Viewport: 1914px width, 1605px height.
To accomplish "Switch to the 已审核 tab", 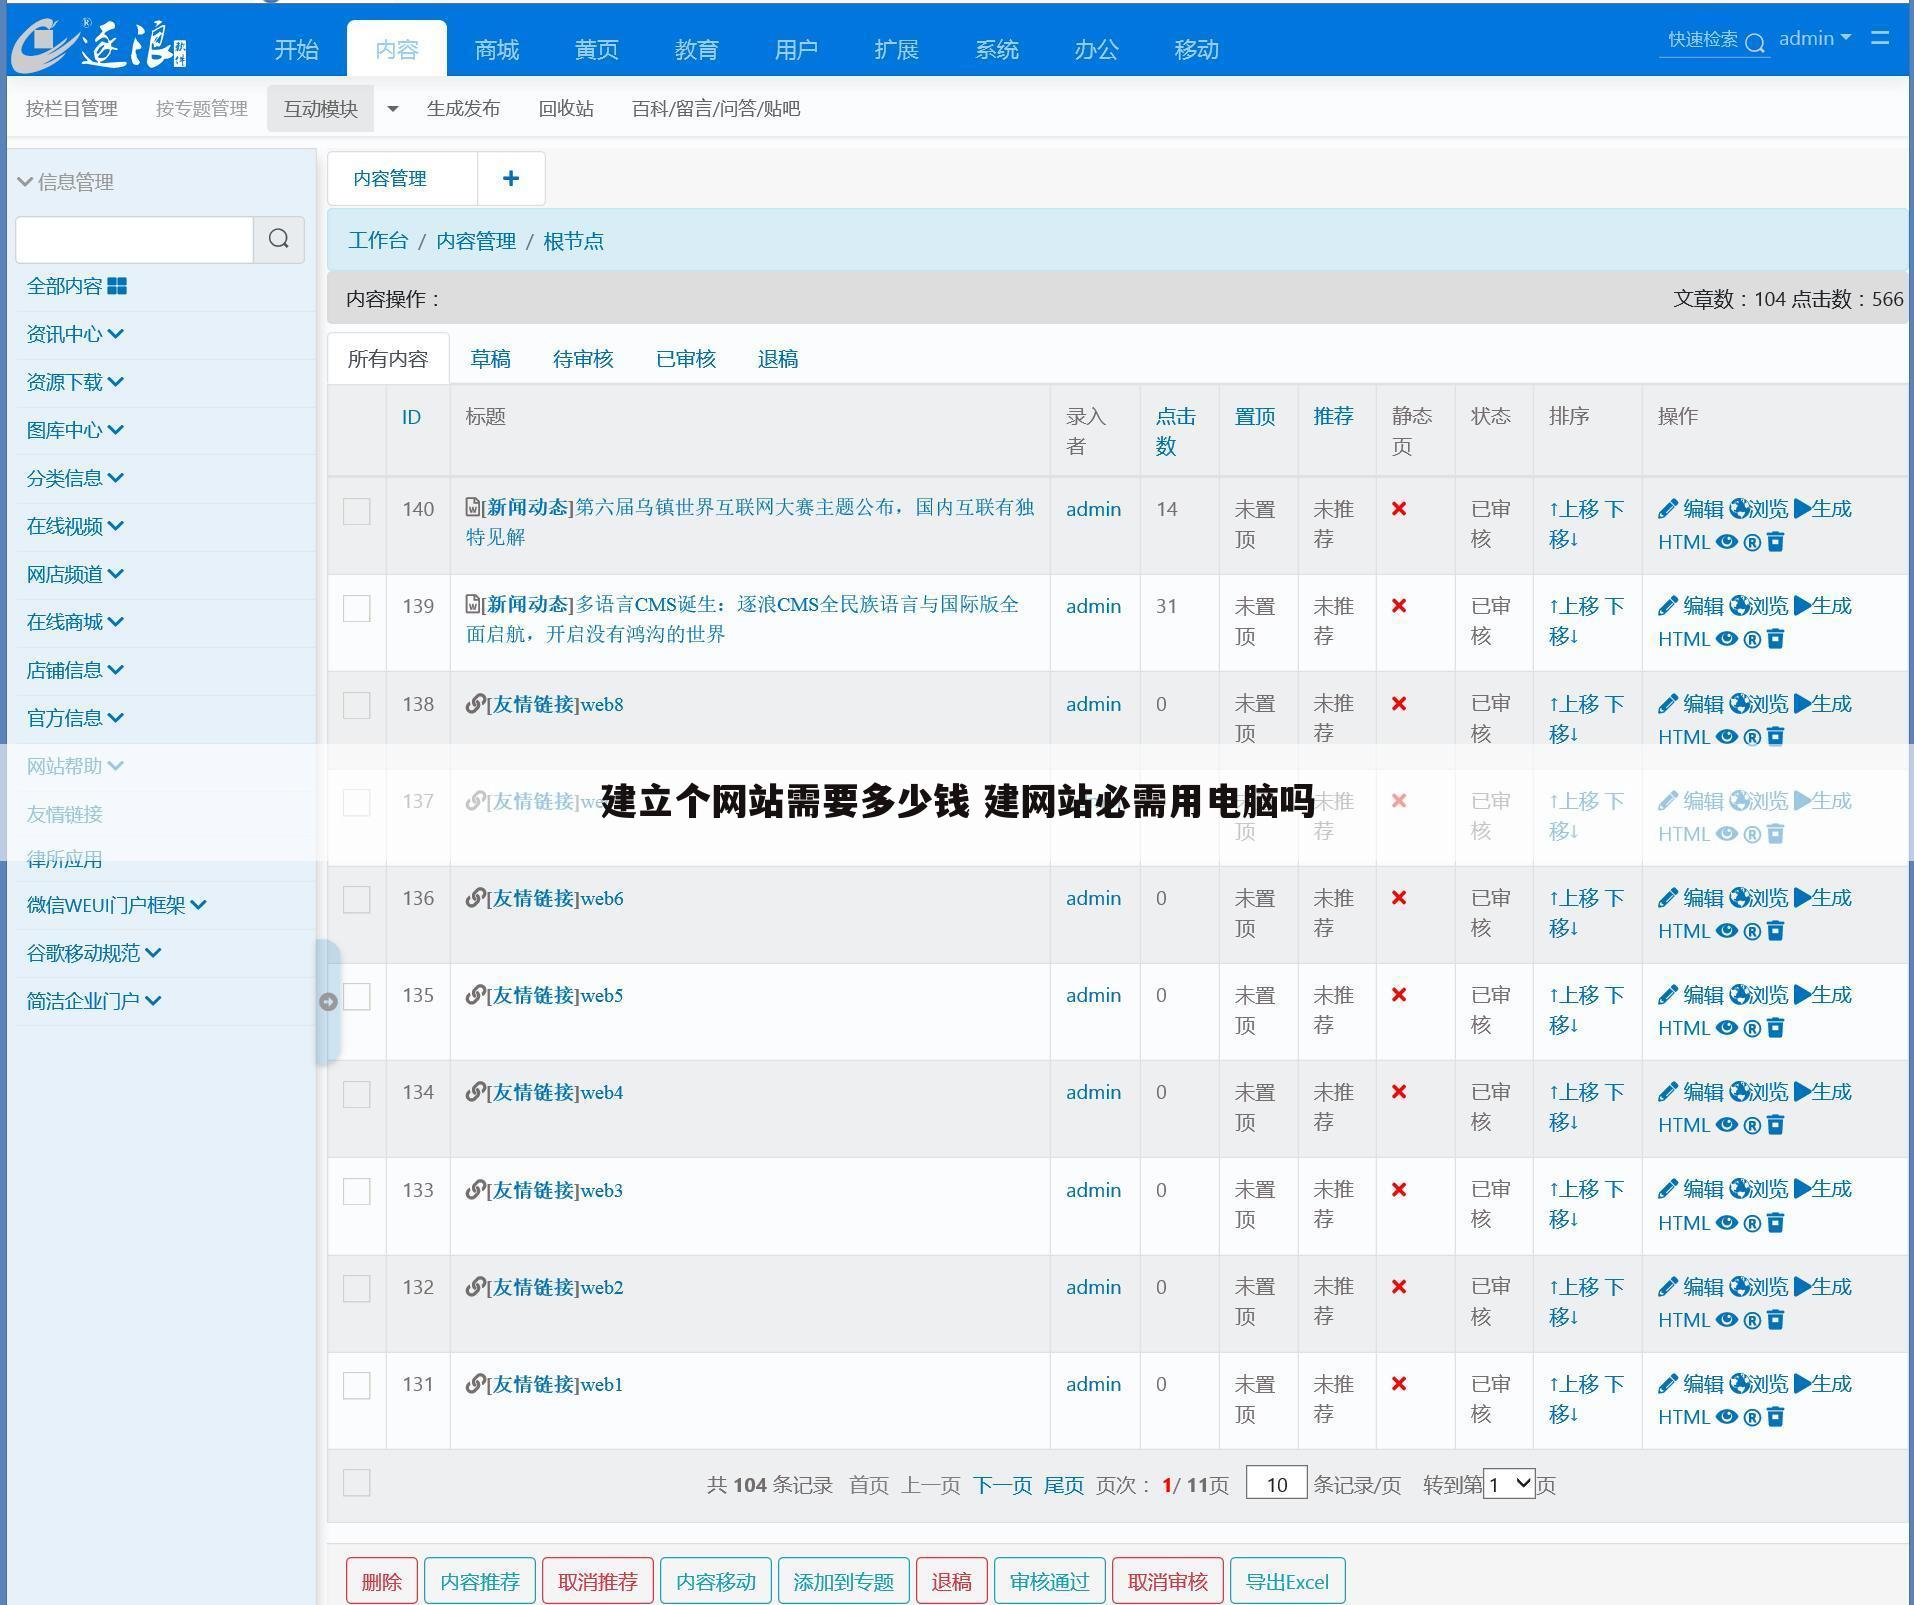I will (x=684, y=358).
